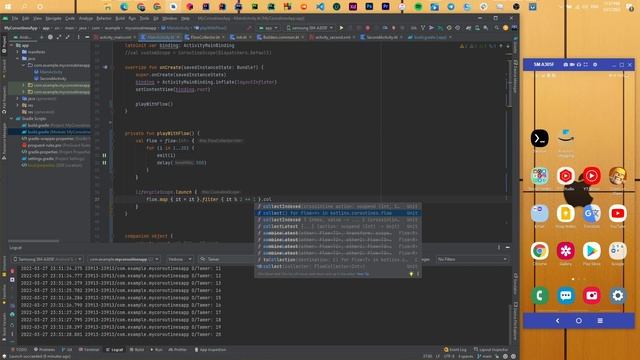Open the Logcat panel options menu (three dots)
The width and height of the screenshot is (640, 360).
pos(499,247)
